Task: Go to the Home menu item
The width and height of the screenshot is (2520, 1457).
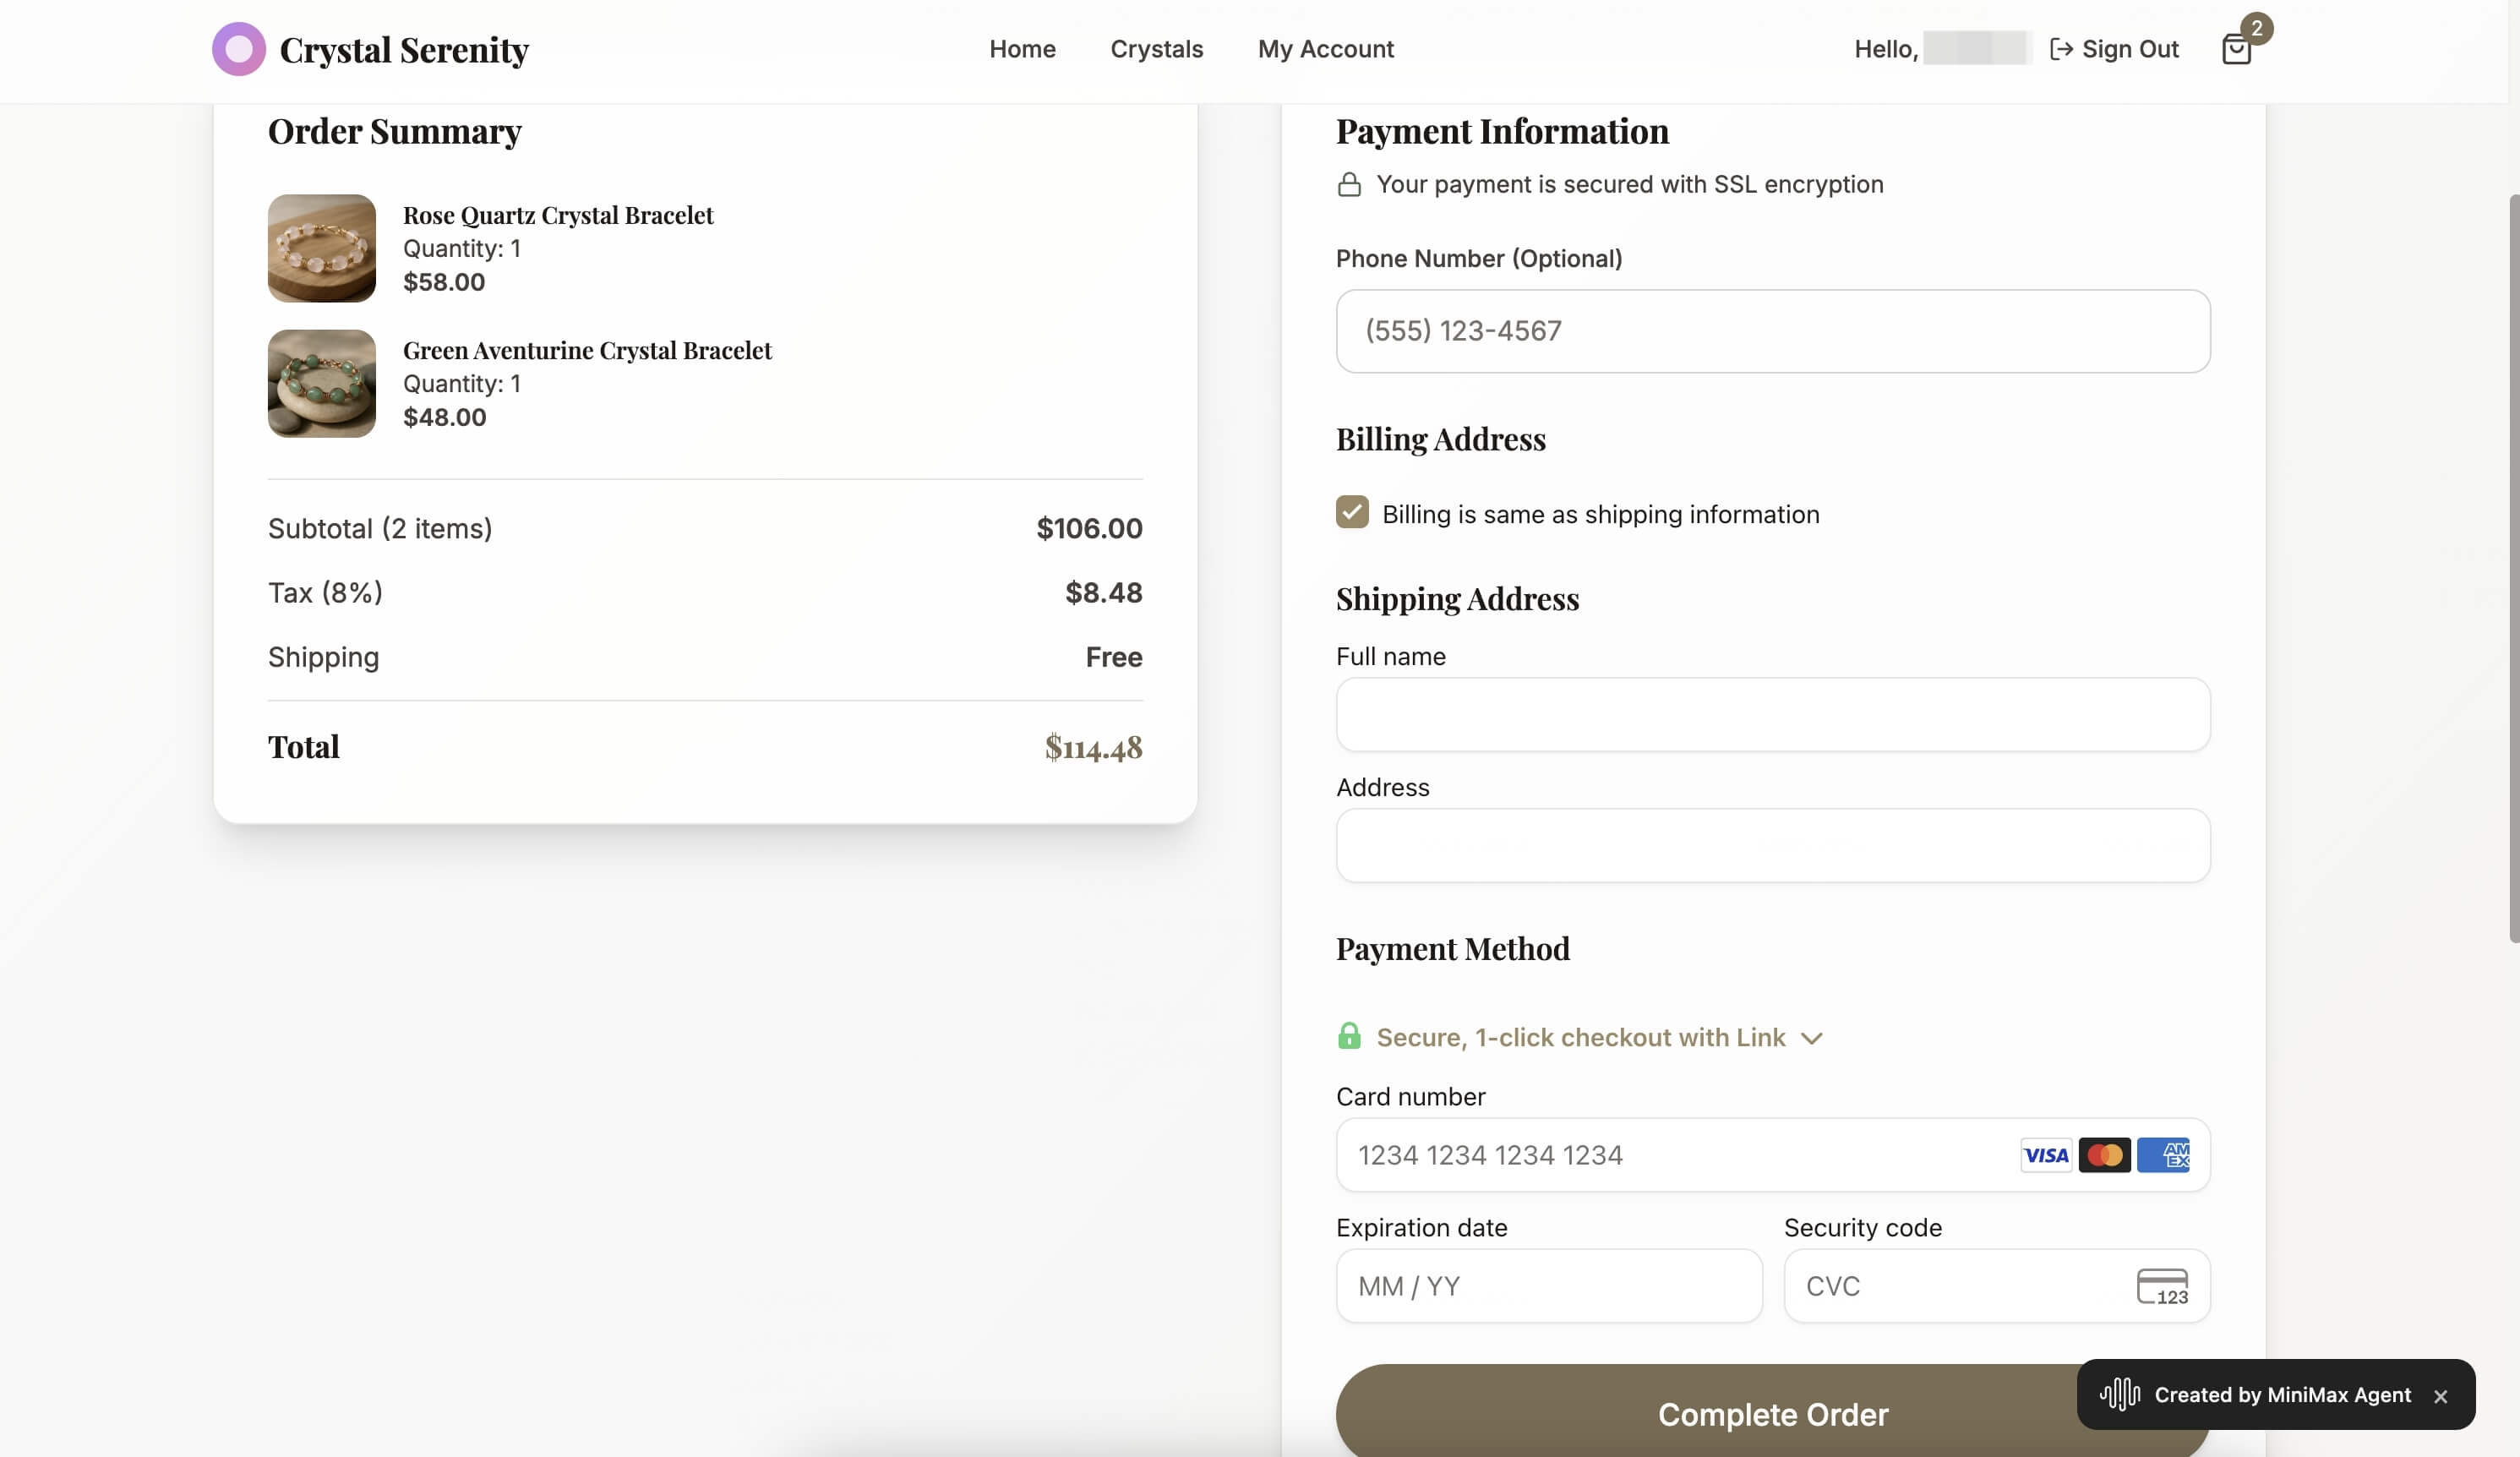Action: click(x=1022, y=49)
